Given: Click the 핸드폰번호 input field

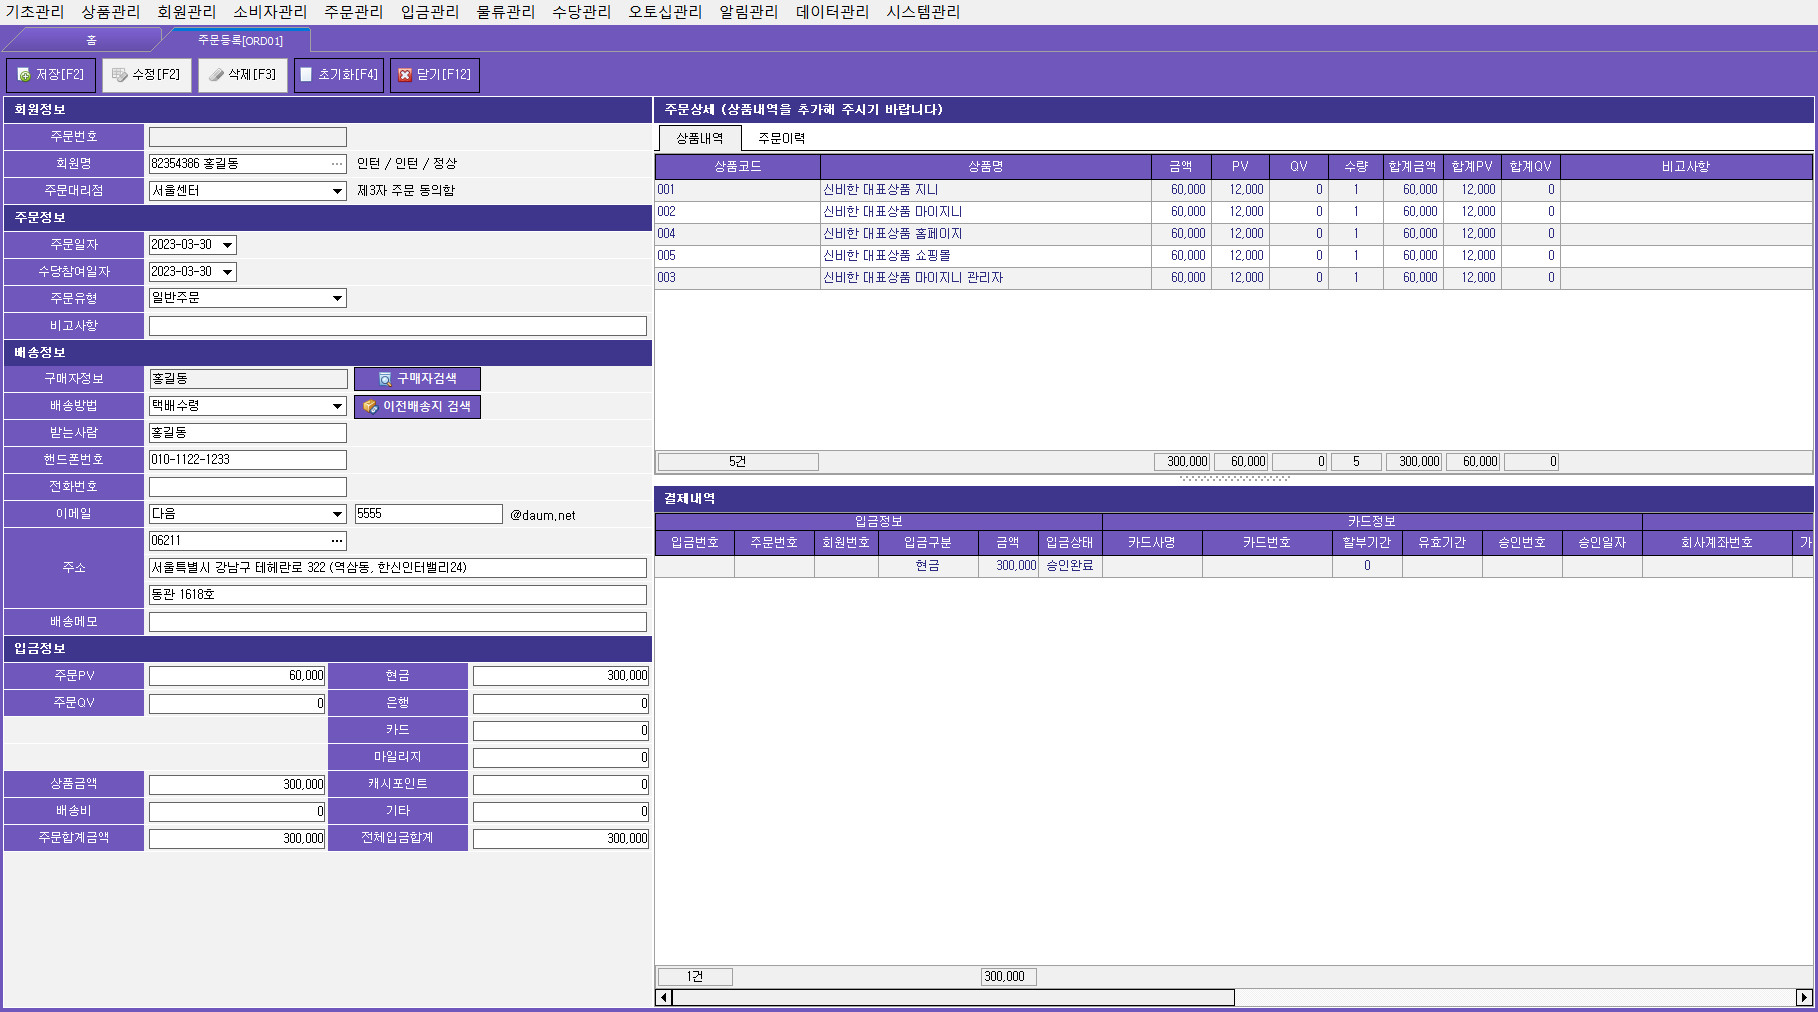Looking at the screenshot, I should (x=248, y=460).
